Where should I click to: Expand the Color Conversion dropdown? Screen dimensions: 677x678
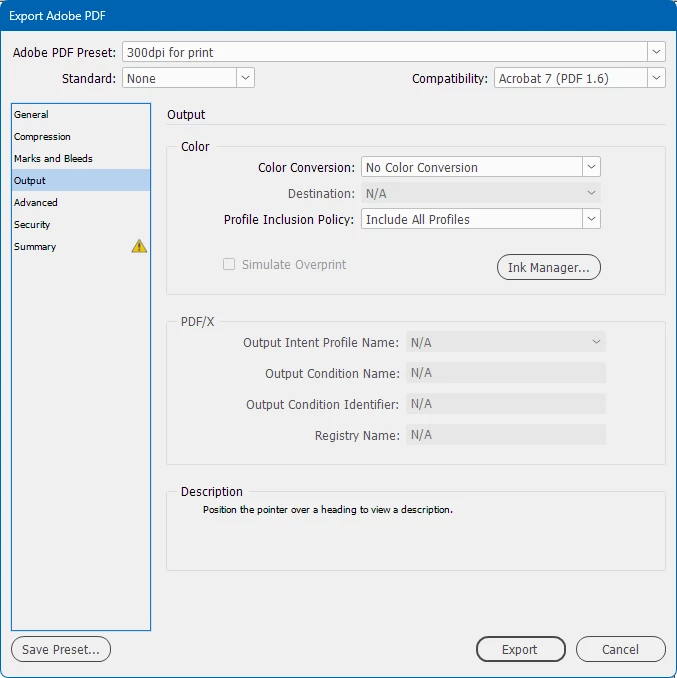tap(481, 167)
